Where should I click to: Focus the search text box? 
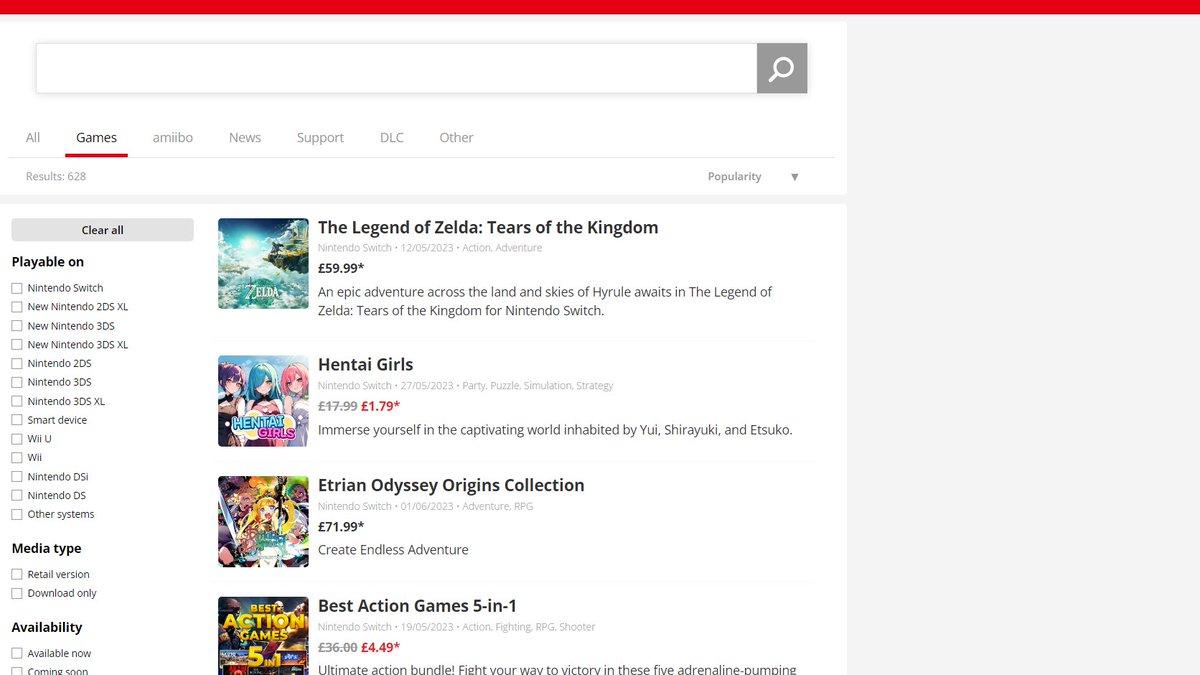click(397, 68)
